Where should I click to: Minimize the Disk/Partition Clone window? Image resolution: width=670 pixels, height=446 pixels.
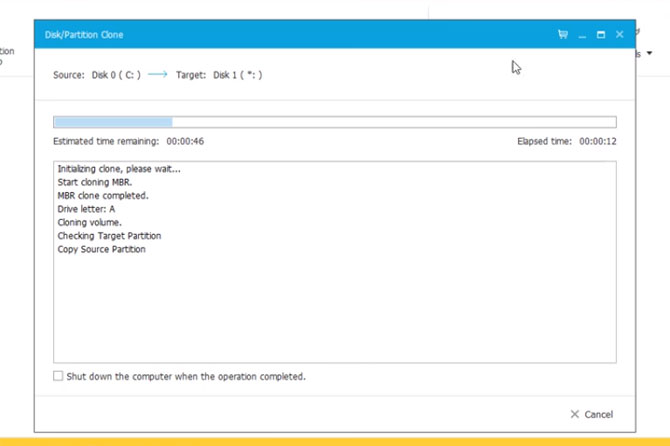[x=582, y=35]
